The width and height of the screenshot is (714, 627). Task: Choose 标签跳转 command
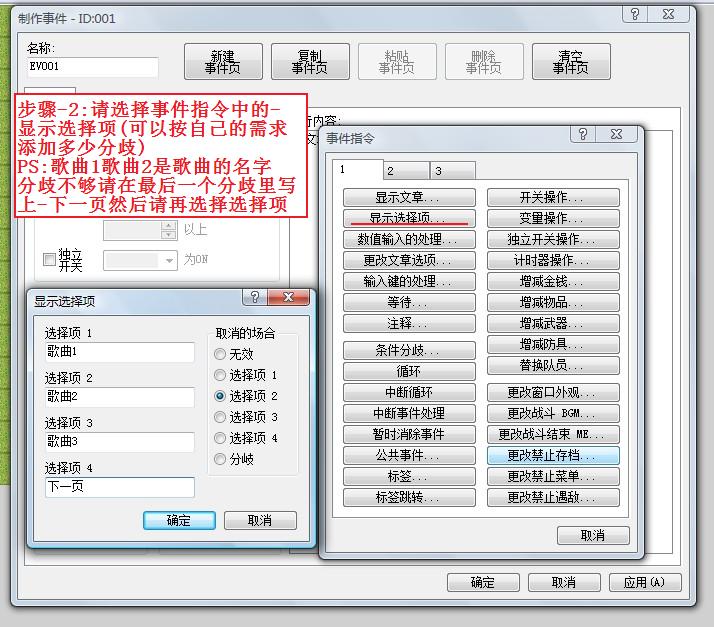(x=409, y=497)
